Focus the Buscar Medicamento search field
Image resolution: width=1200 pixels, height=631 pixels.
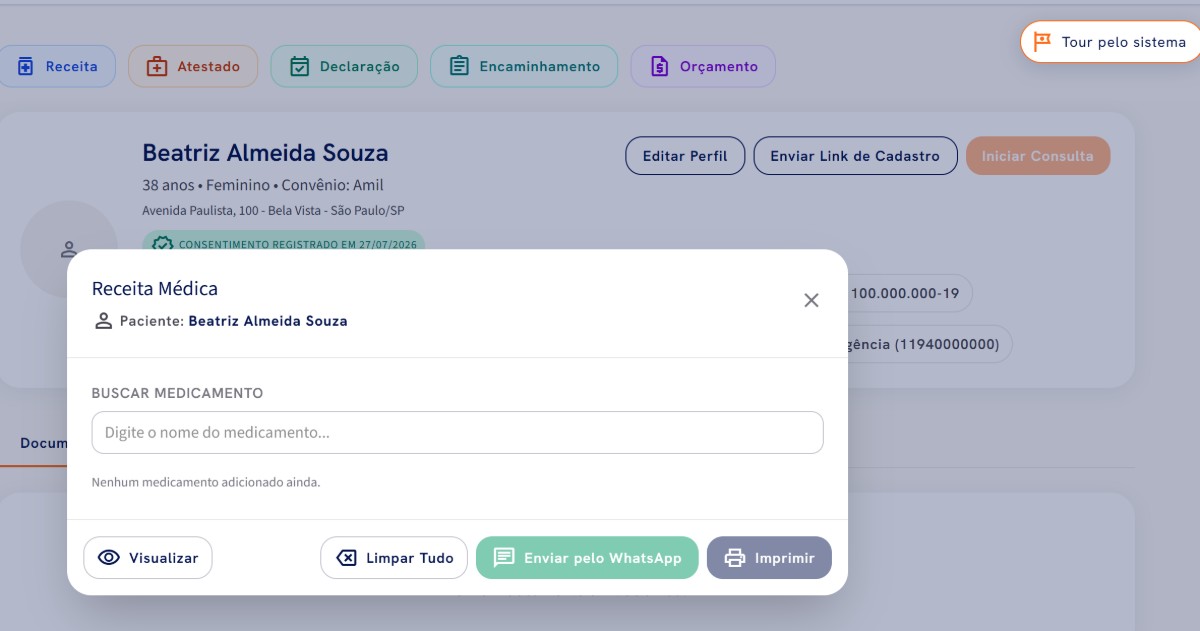pyautogui.click(x=457, y=433)
